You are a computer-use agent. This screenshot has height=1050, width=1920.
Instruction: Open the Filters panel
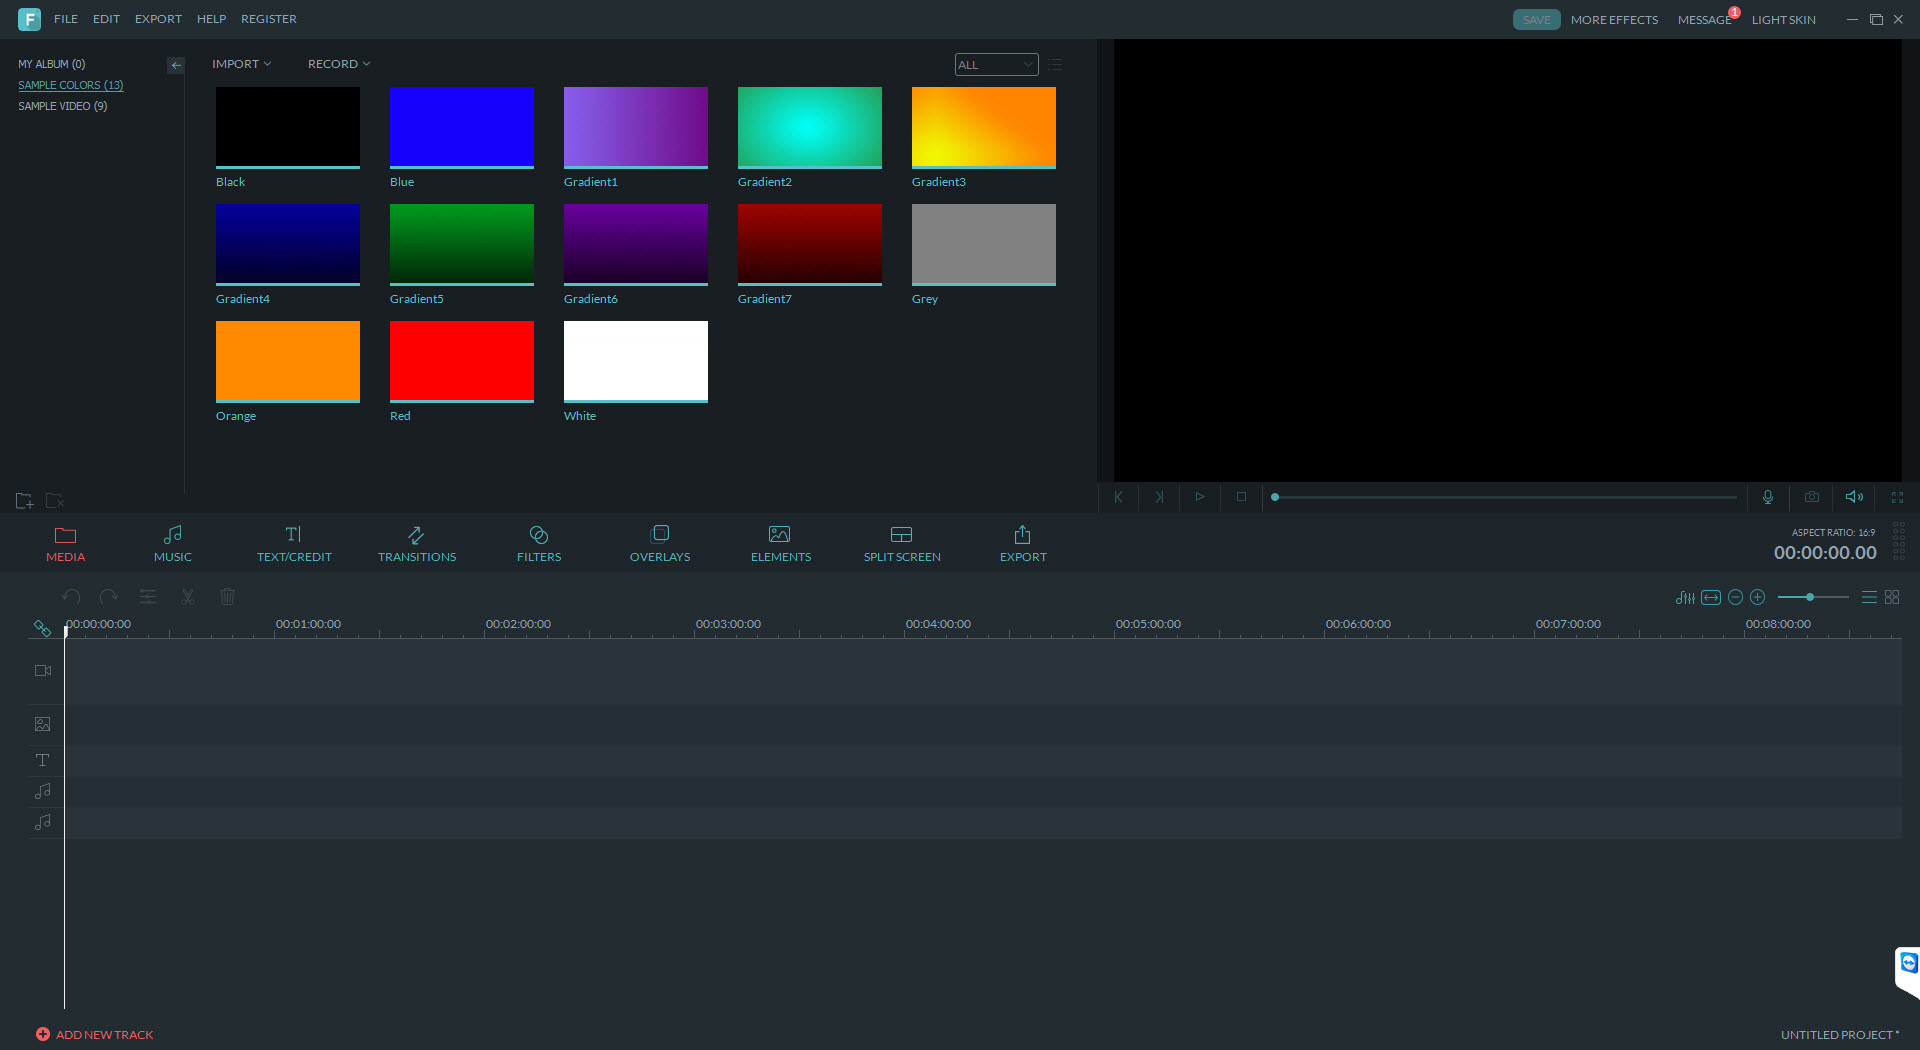(x=538, y=543)
